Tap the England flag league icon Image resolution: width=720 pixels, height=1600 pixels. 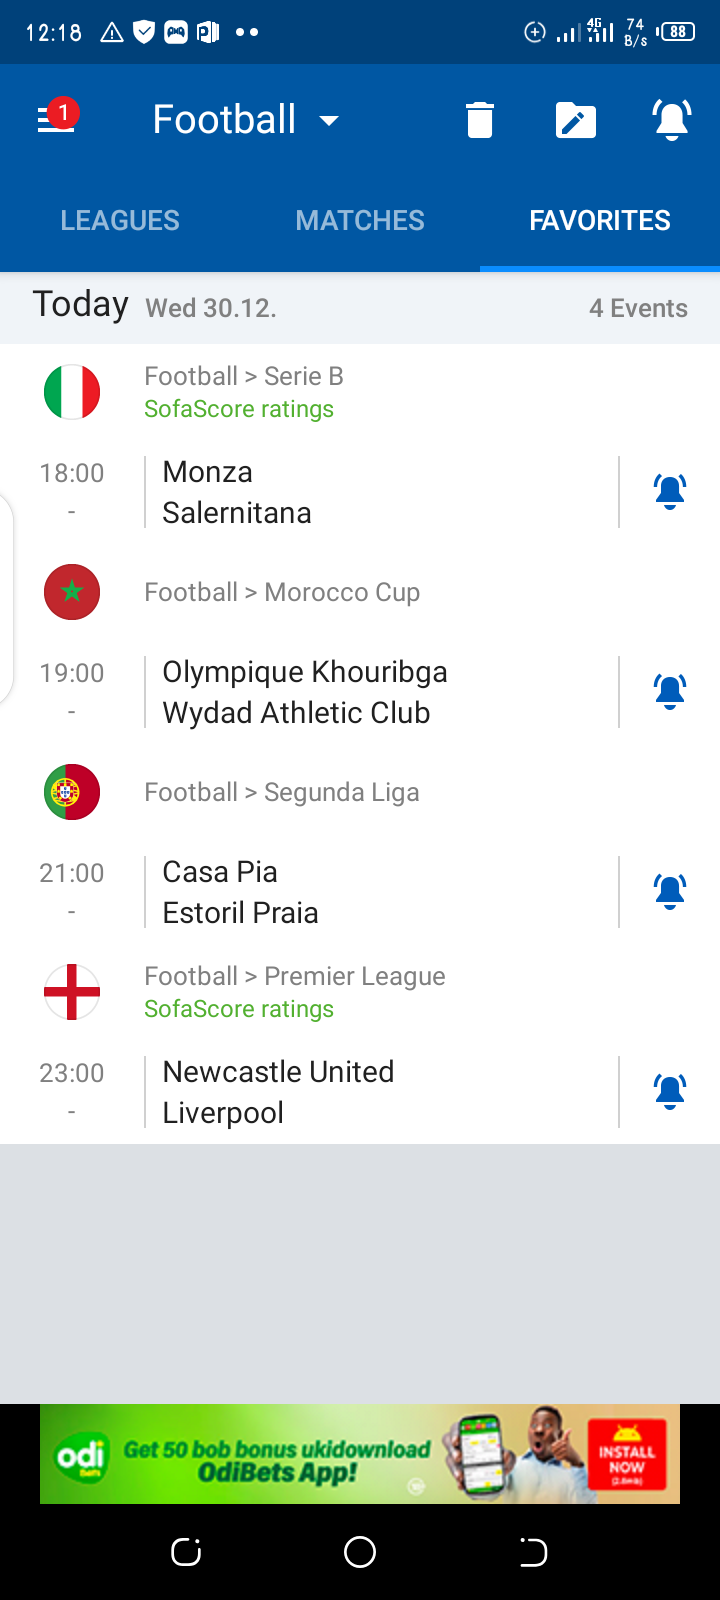click(72, 992)
